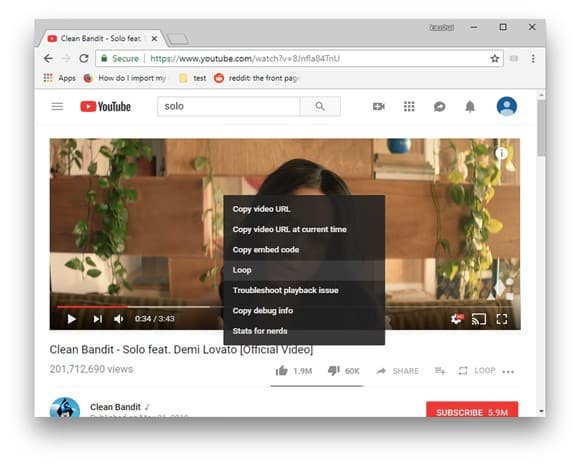Mute the video with the speaker icon

click(118, 319)
